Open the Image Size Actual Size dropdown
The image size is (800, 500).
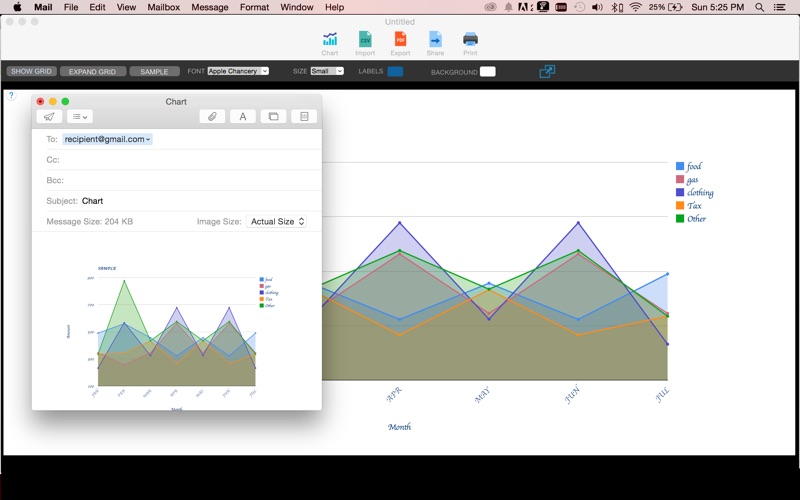click(x=277, y=221)
